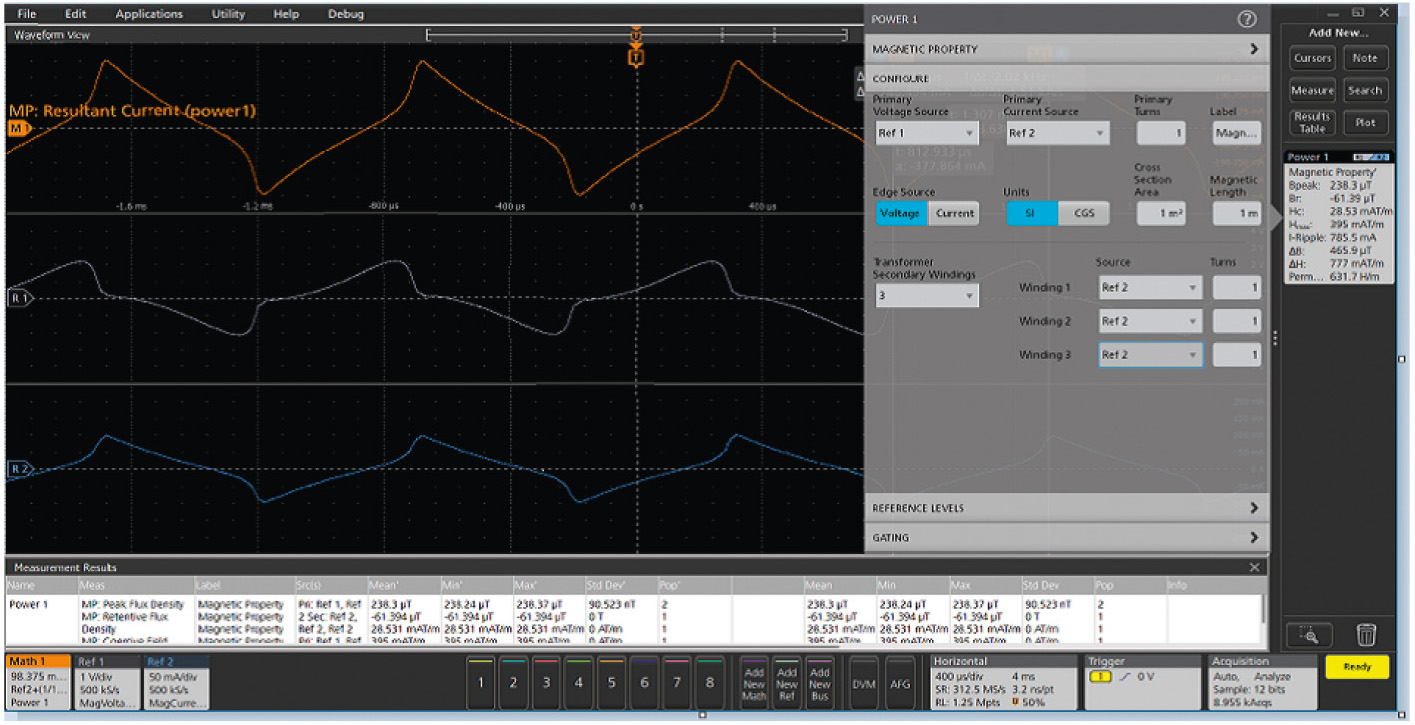Click the Measure button

pyautogui.click(x=1312, y=90)
